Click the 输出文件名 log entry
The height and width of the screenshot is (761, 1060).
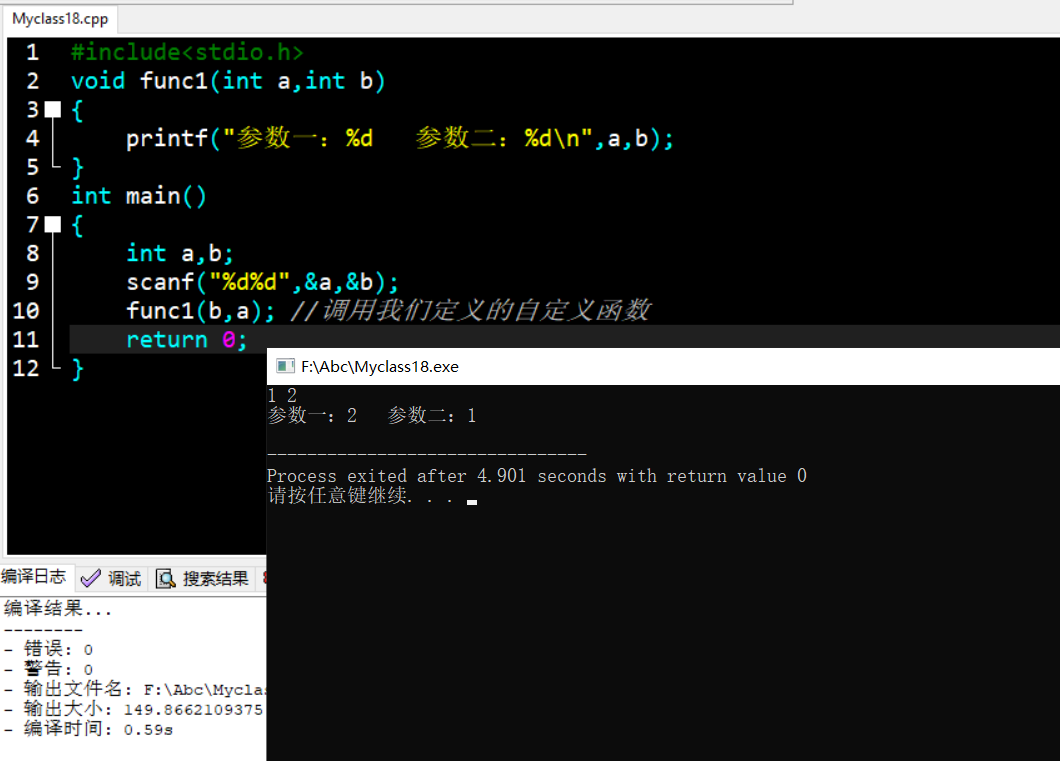coord(135,689)
